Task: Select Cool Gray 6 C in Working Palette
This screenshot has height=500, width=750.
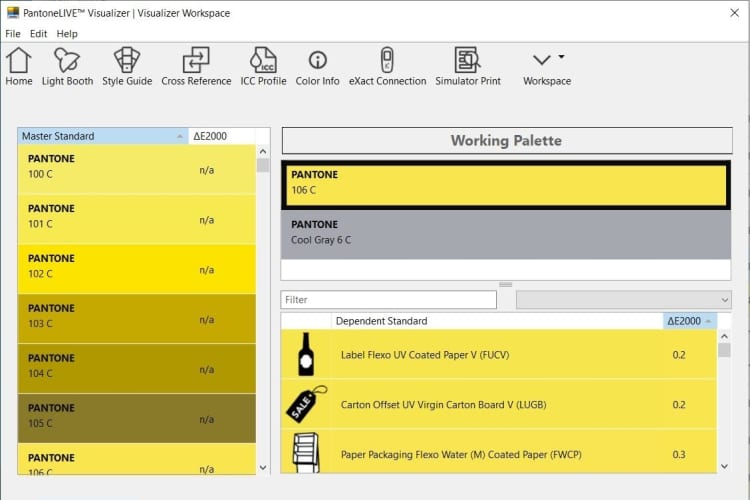Action: [506, 234]
